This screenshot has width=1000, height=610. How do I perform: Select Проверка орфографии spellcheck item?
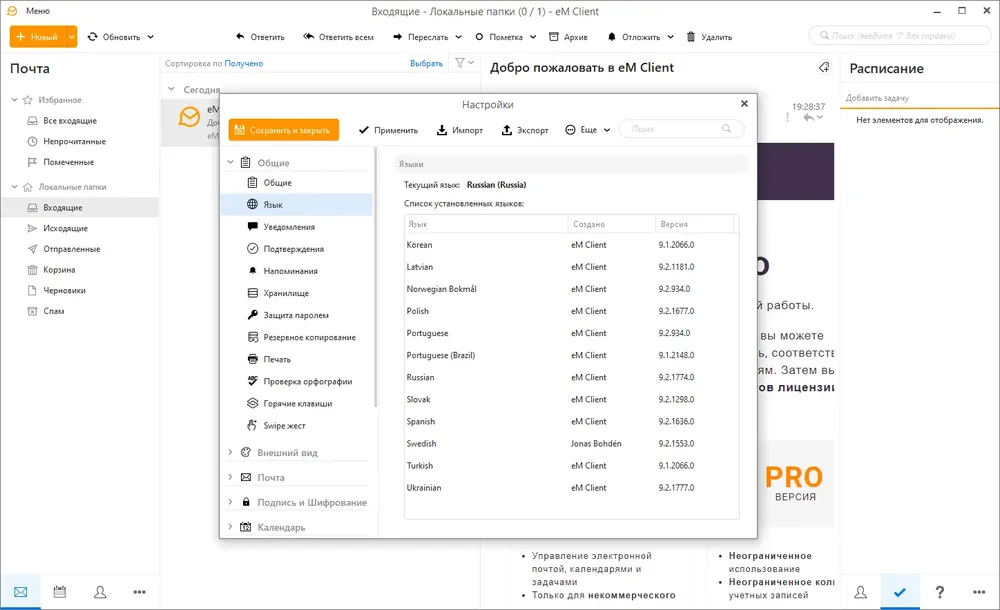coord(297,382)
